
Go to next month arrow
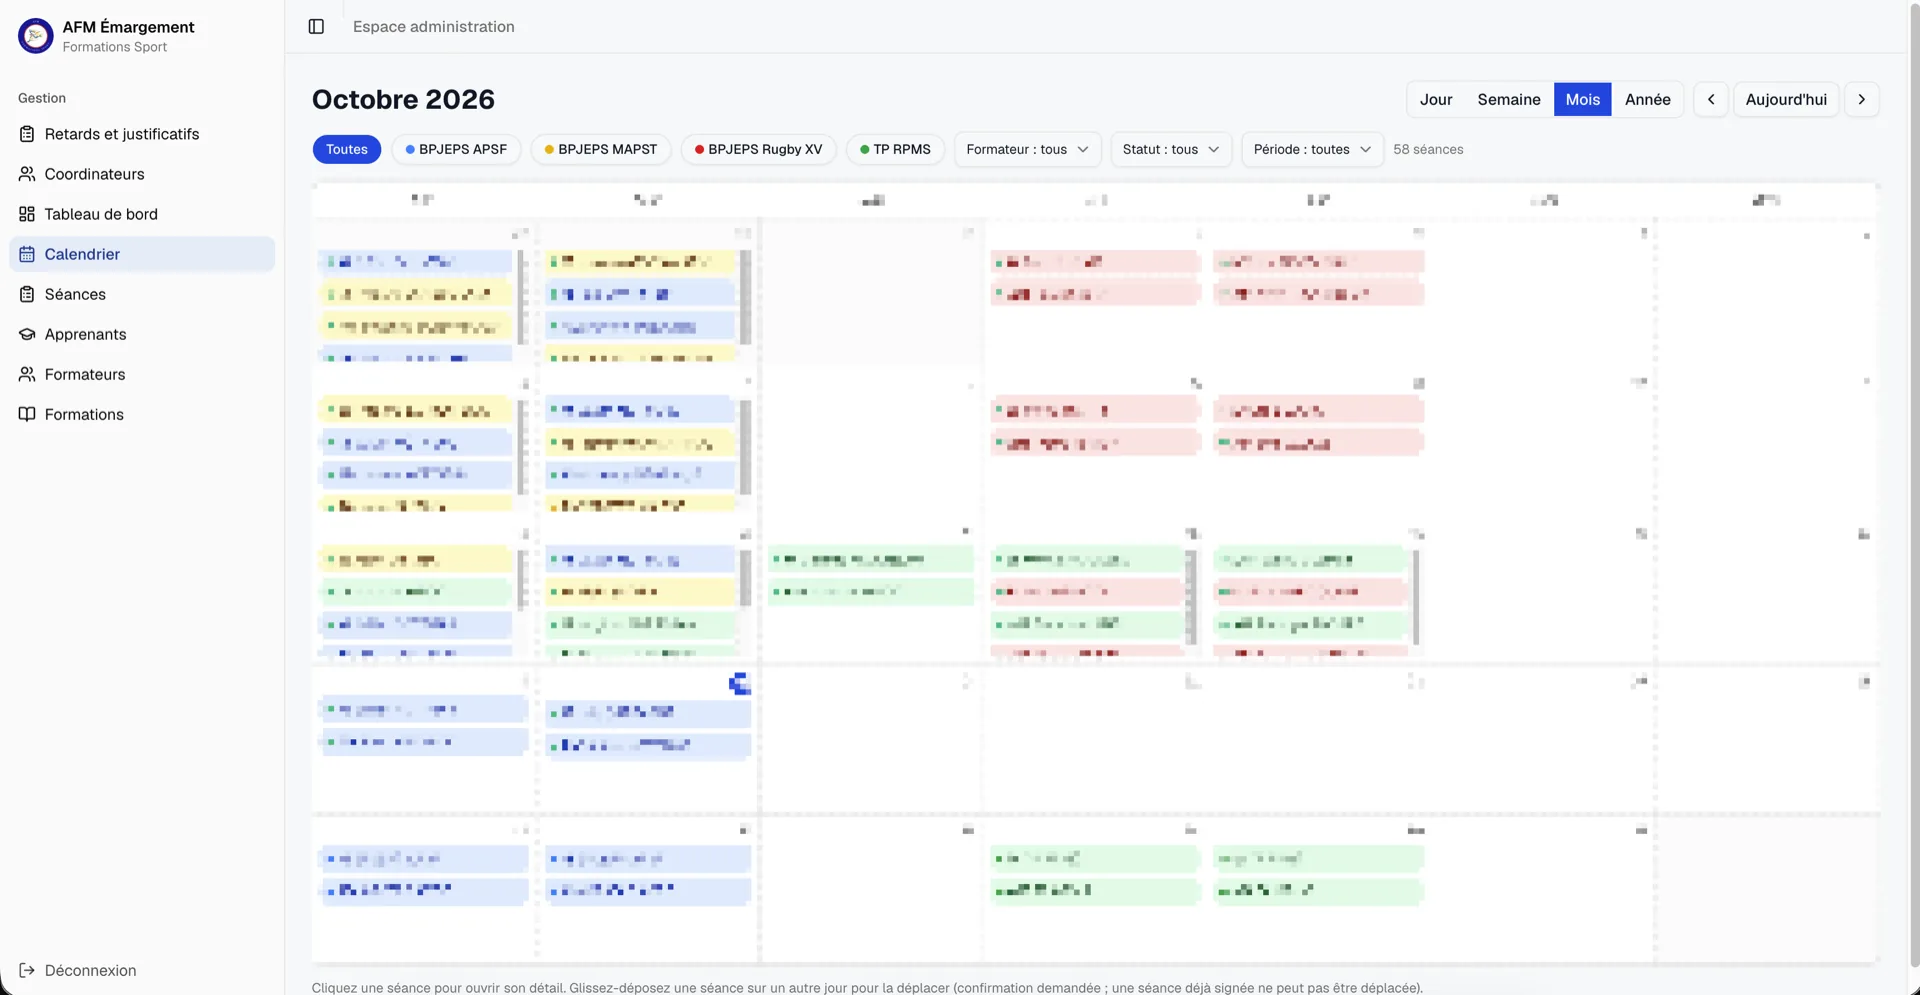1861,99
